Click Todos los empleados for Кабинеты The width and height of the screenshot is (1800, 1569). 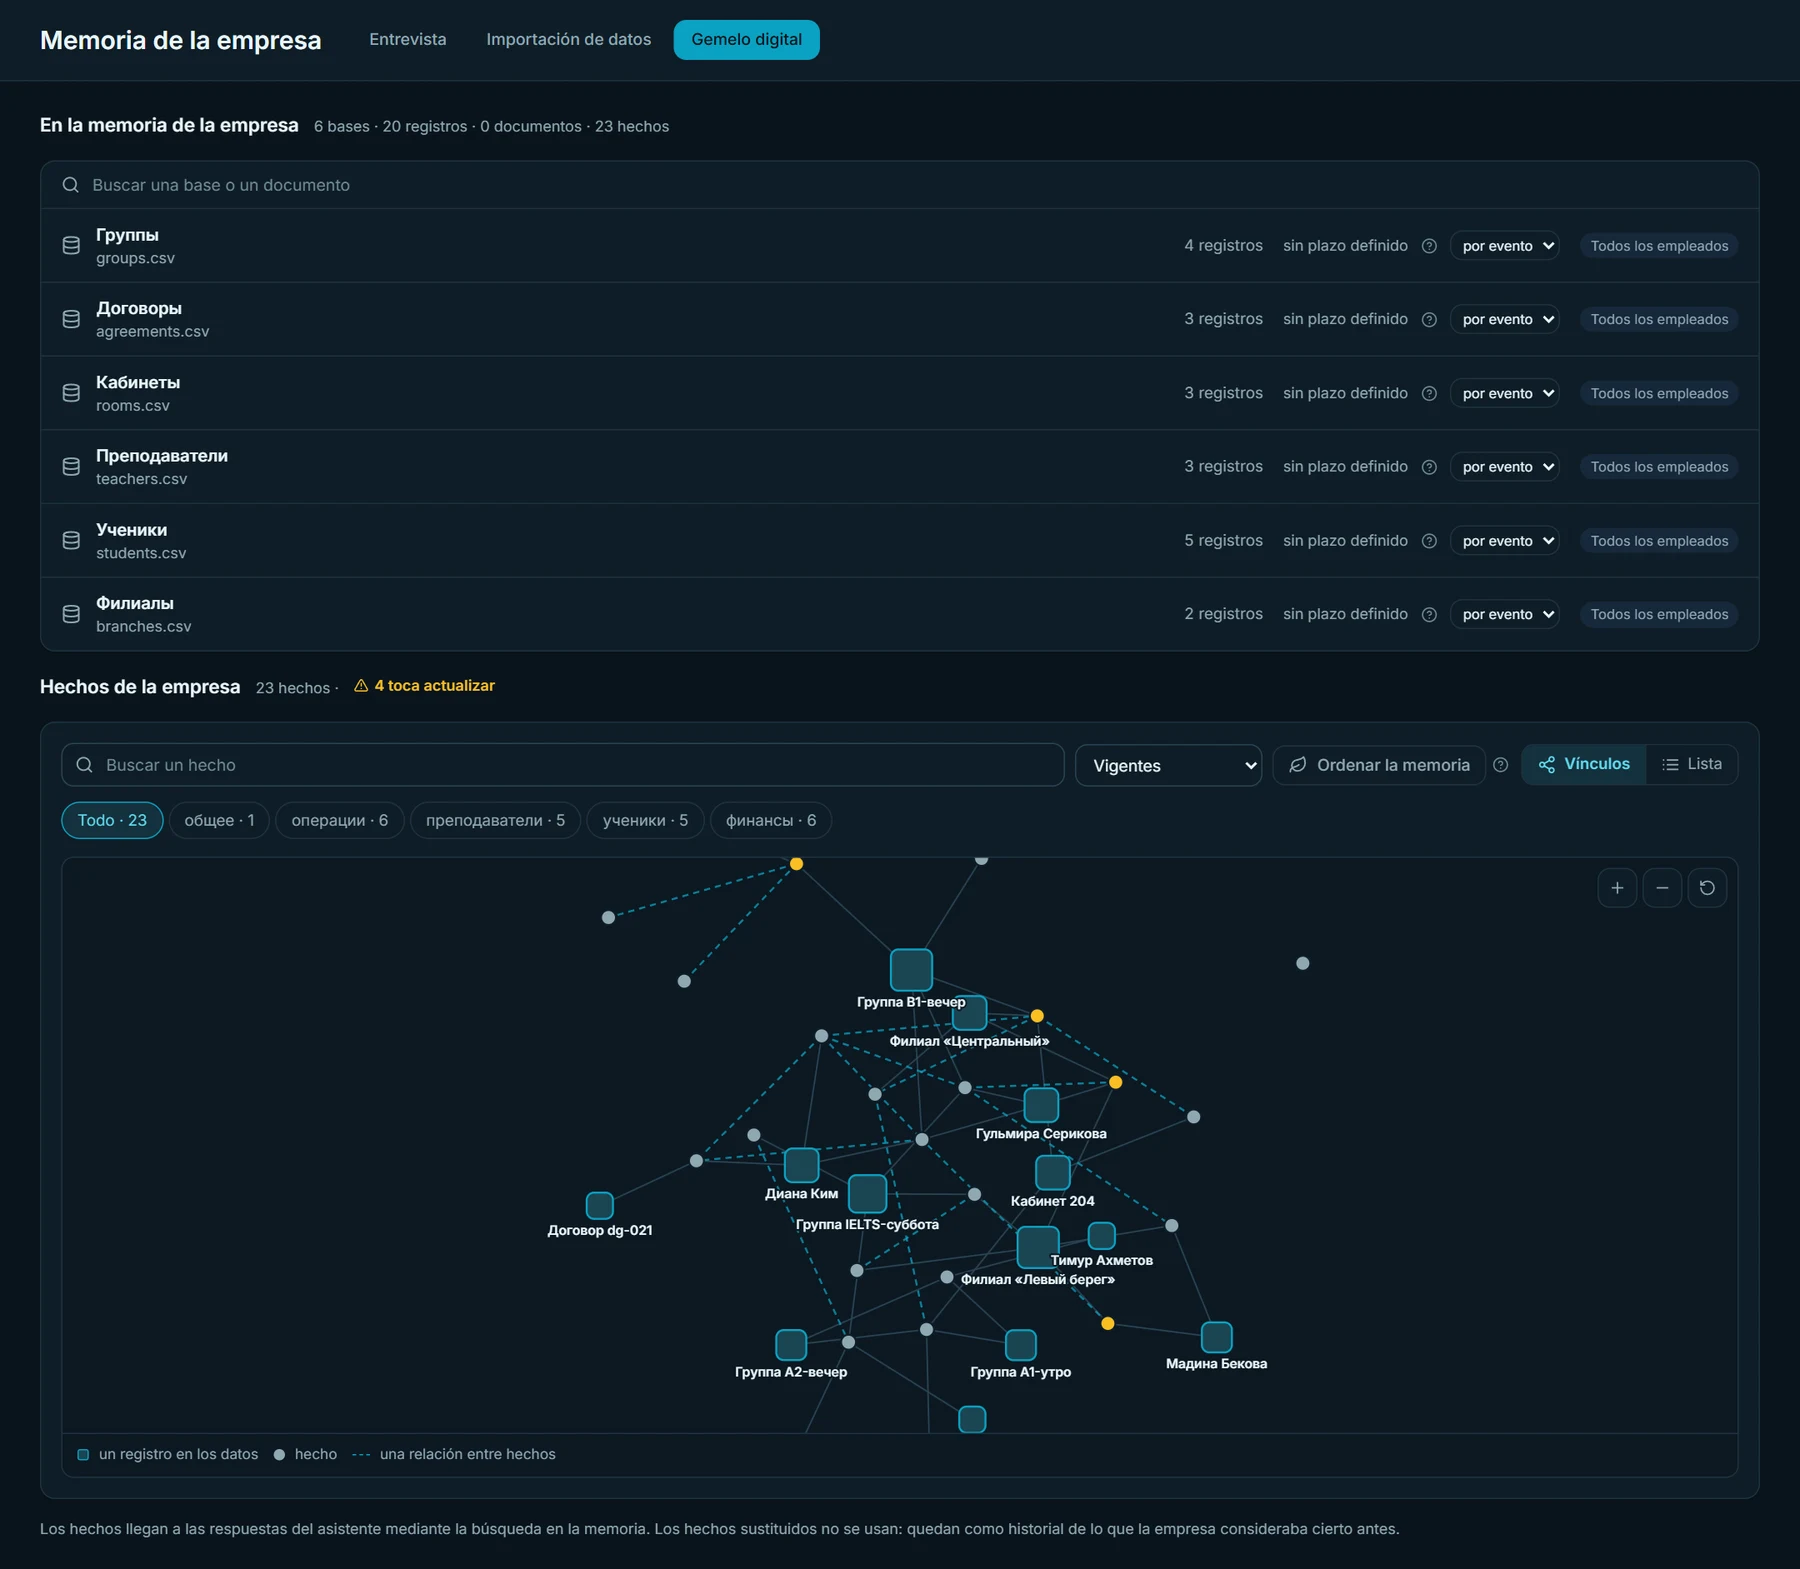click(x=1659, y=393)
